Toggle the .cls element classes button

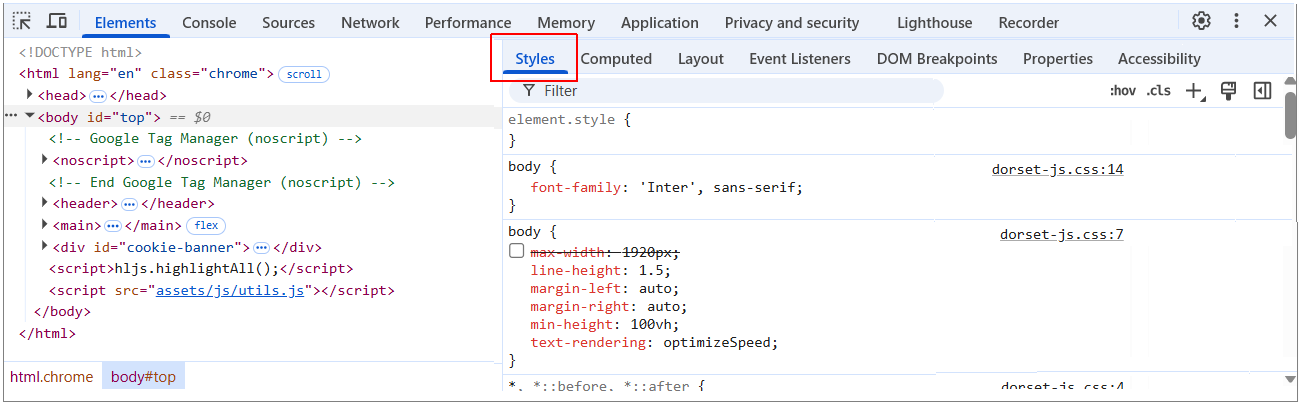pos(1158,91)
